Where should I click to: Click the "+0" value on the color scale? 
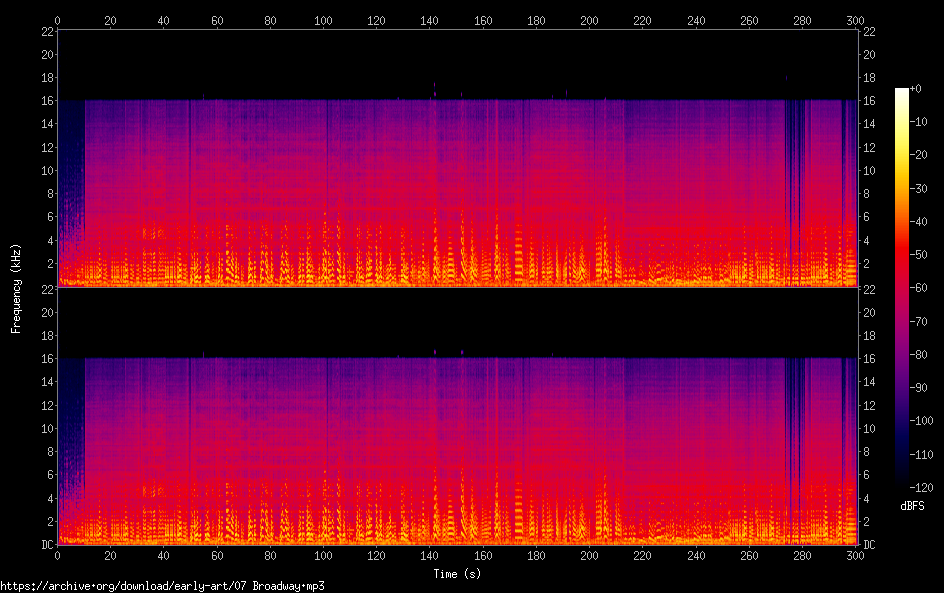click(x=915, y=88)
